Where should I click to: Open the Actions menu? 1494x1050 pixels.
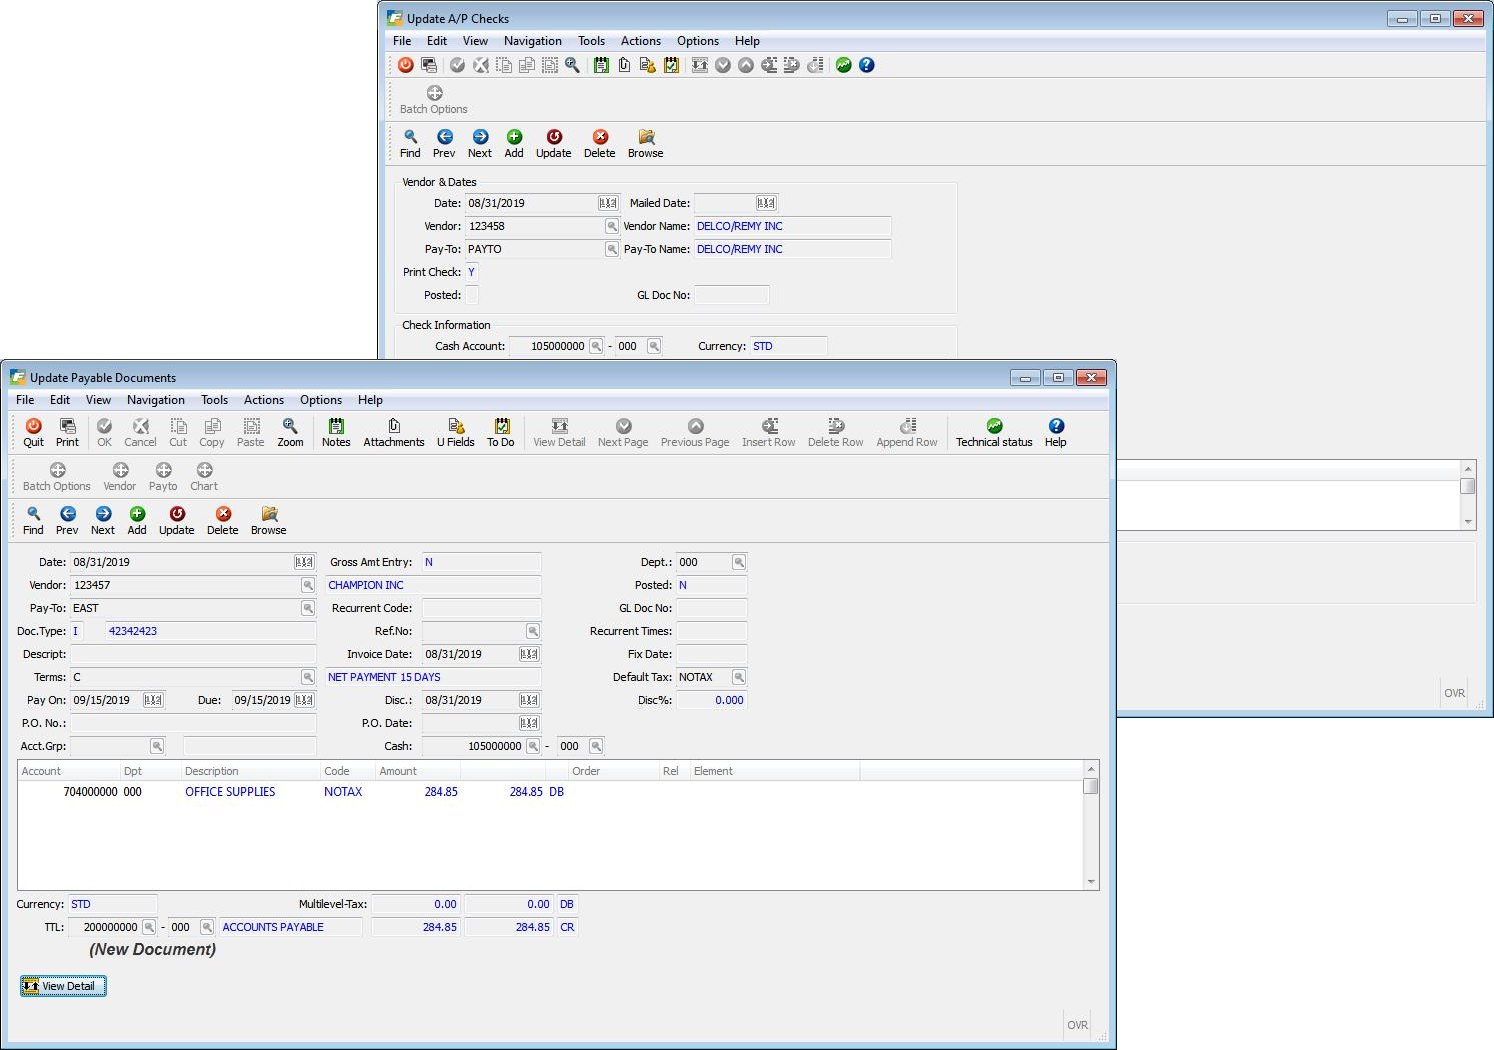point(263,399)
